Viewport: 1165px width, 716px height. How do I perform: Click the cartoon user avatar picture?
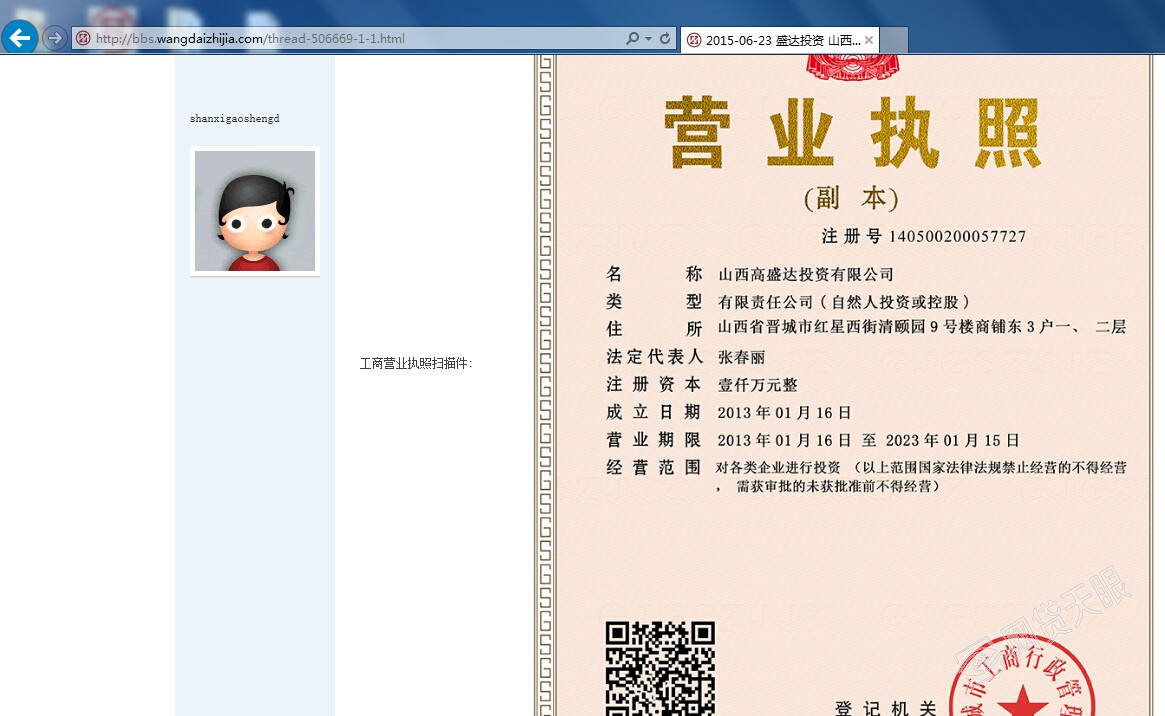coord(255,211)
